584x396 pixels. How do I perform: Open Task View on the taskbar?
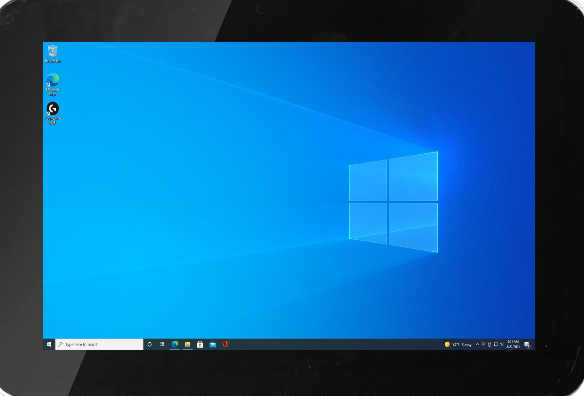pos(162,345)
